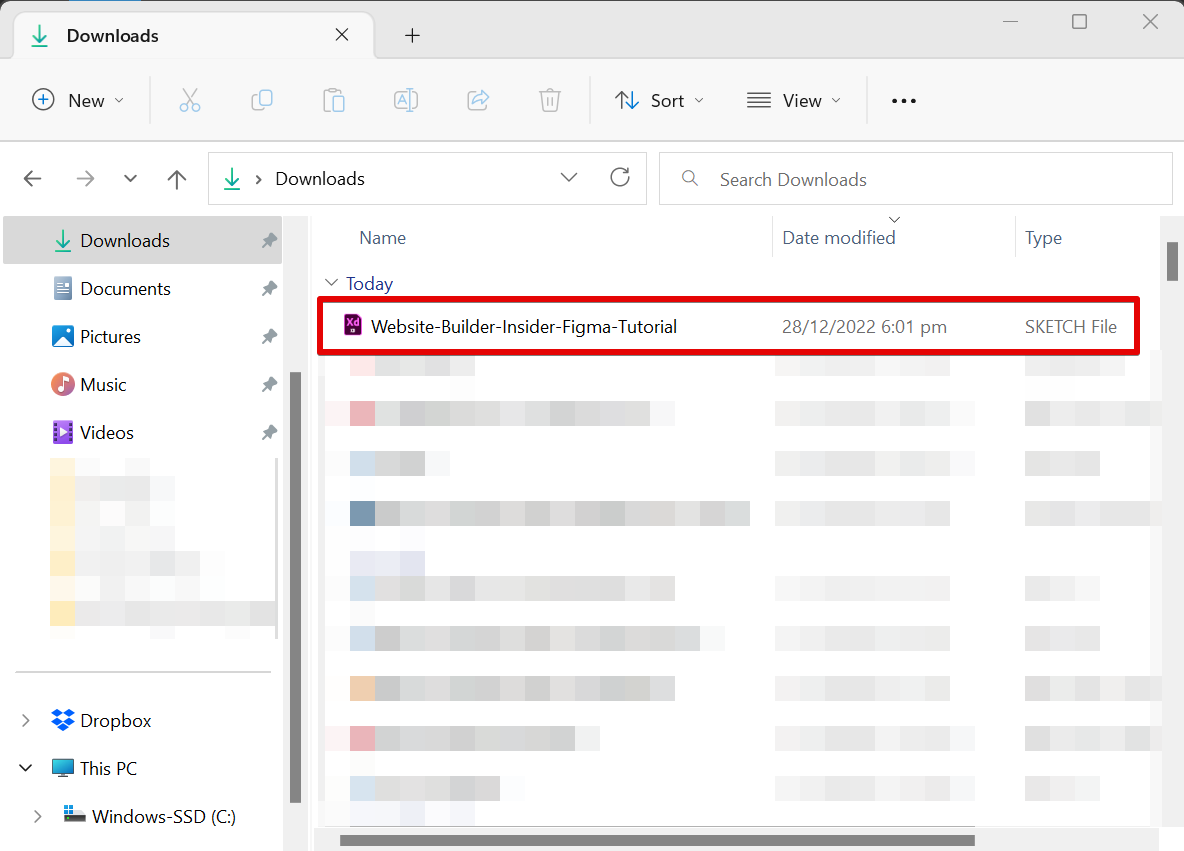Open the Sort dropdown menu
Image resolution: width=1184 pixels, height=851 pixels.
tap(659, 100)
